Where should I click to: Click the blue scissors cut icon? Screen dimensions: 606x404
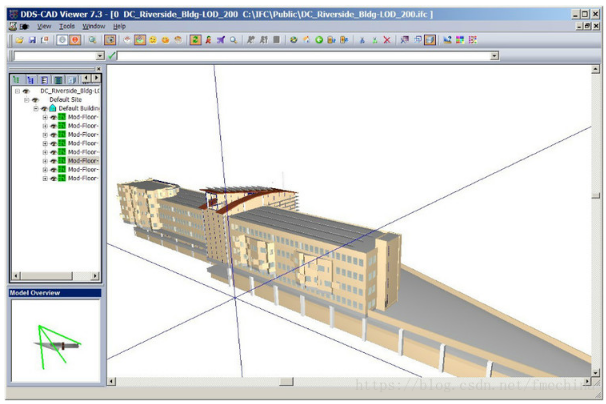362,40
